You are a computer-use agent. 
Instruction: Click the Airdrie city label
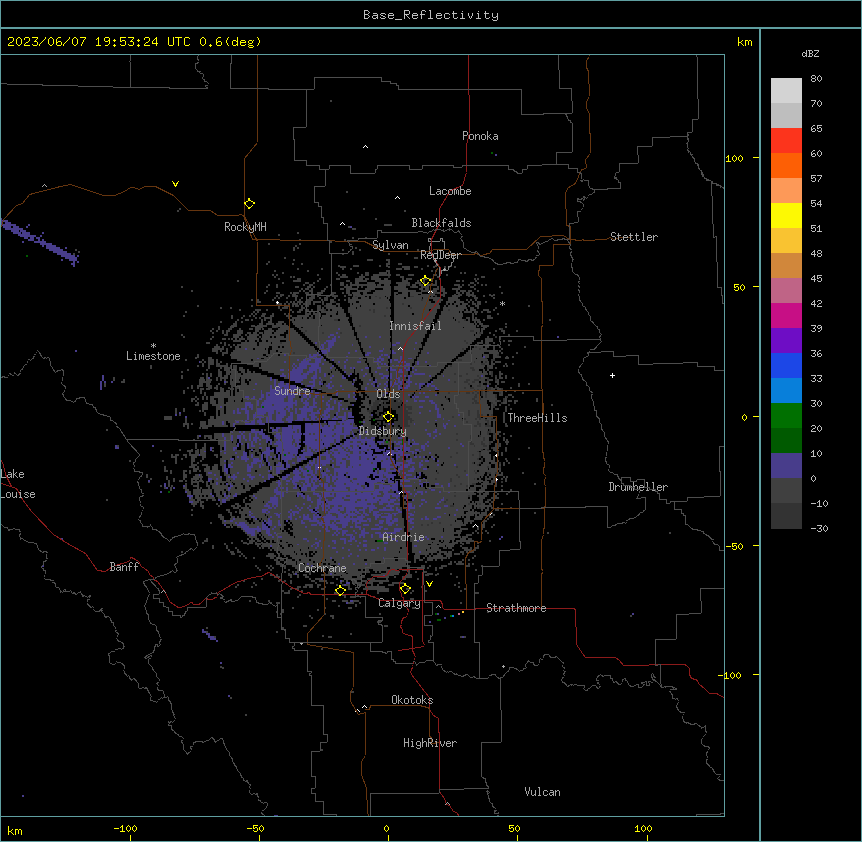pyautogui.click(x=404, y=537)
